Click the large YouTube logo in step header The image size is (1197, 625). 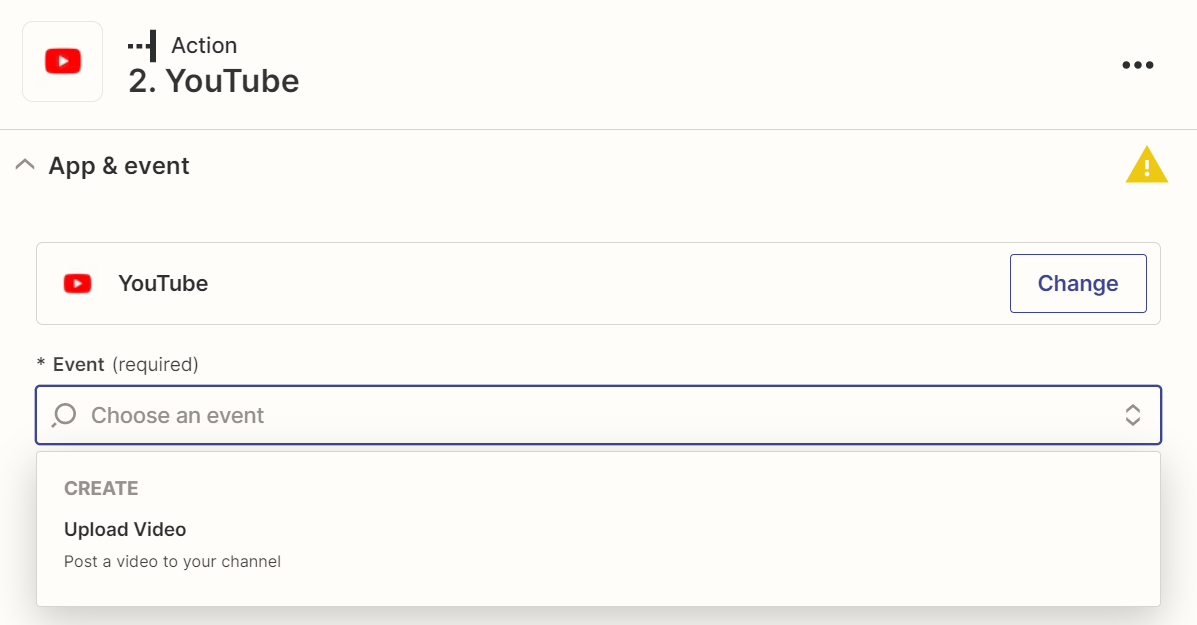tap(63, 62)
